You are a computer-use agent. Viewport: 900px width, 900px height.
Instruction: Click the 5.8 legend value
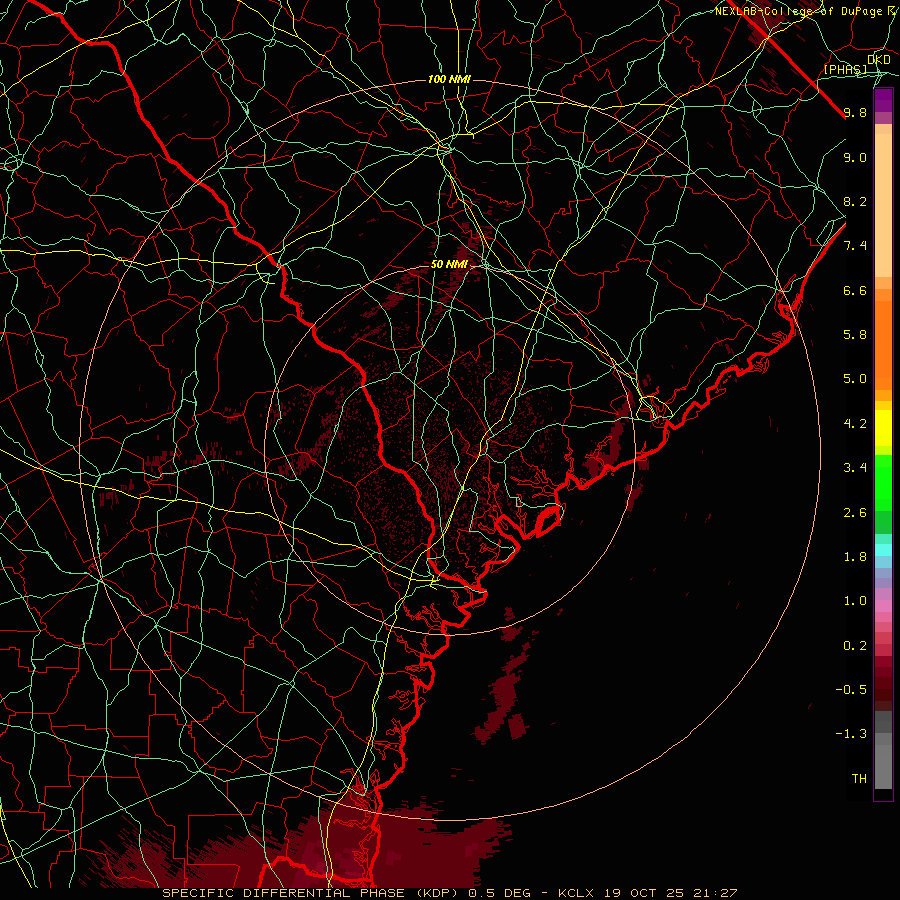855,335
